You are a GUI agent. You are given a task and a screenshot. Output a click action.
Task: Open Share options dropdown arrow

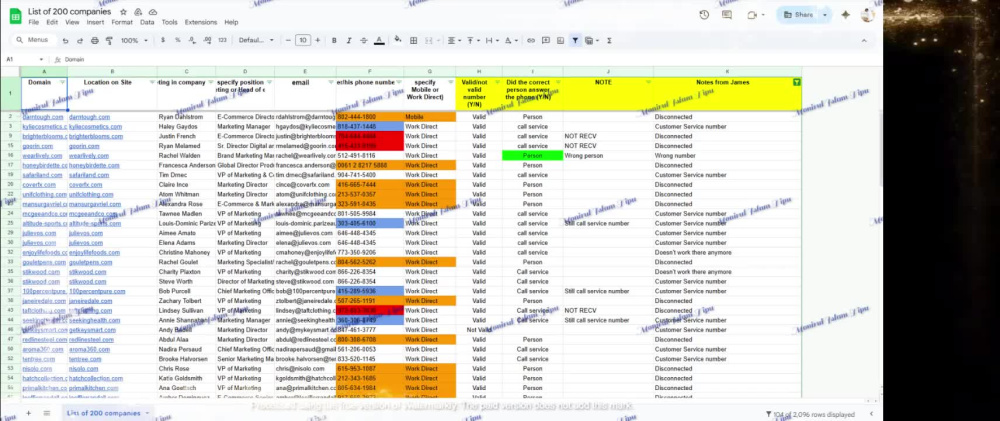pos(825,15)
